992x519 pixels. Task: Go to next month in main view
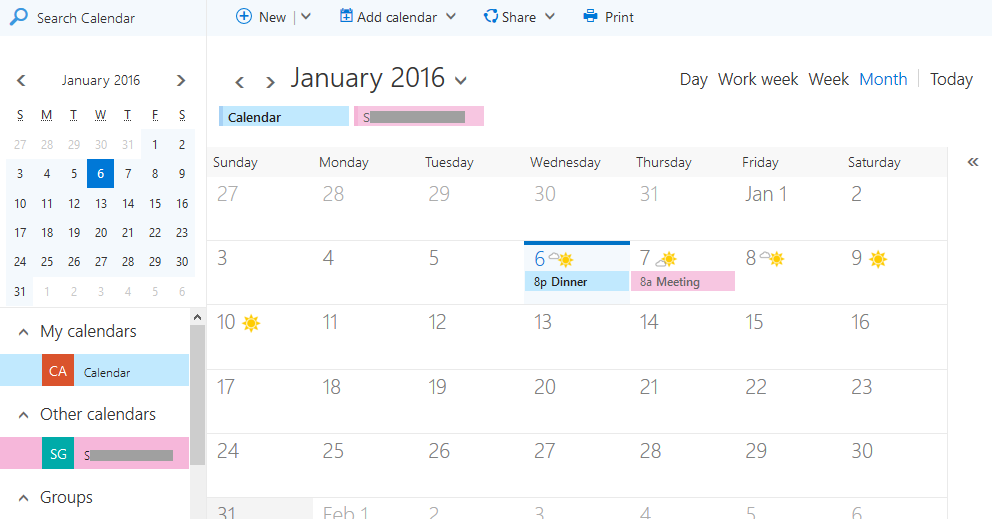(270, 82)
